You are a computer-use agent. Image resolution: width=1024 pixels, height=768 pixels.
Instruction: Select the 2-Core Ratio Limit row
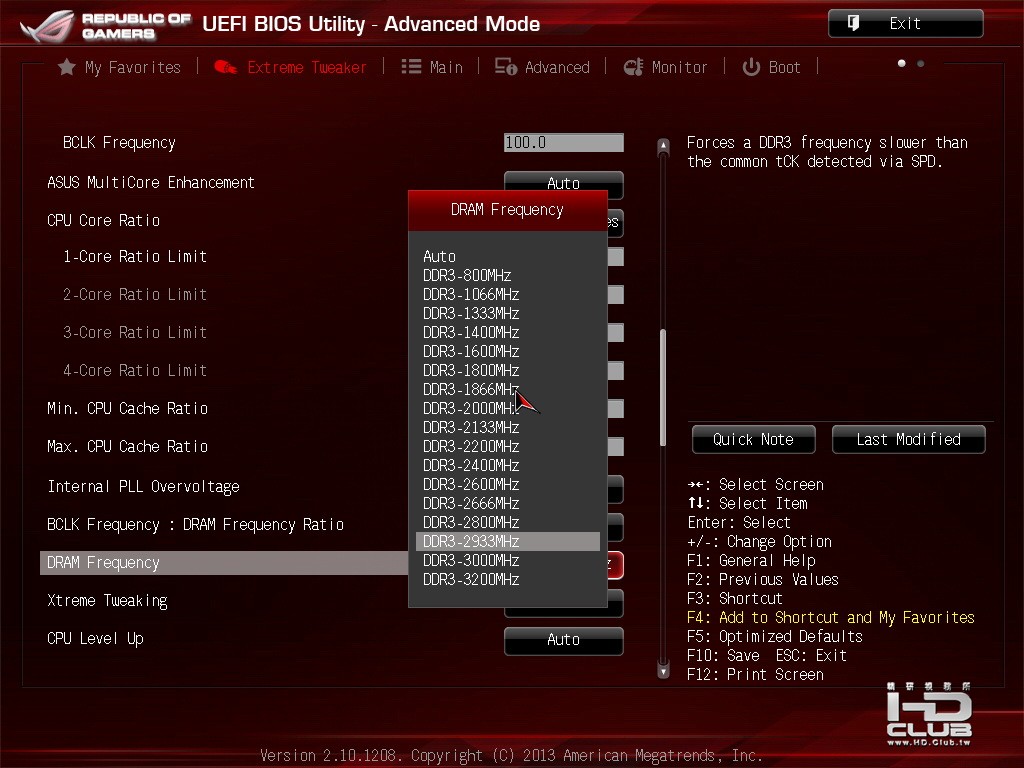(x=135, y=295)
